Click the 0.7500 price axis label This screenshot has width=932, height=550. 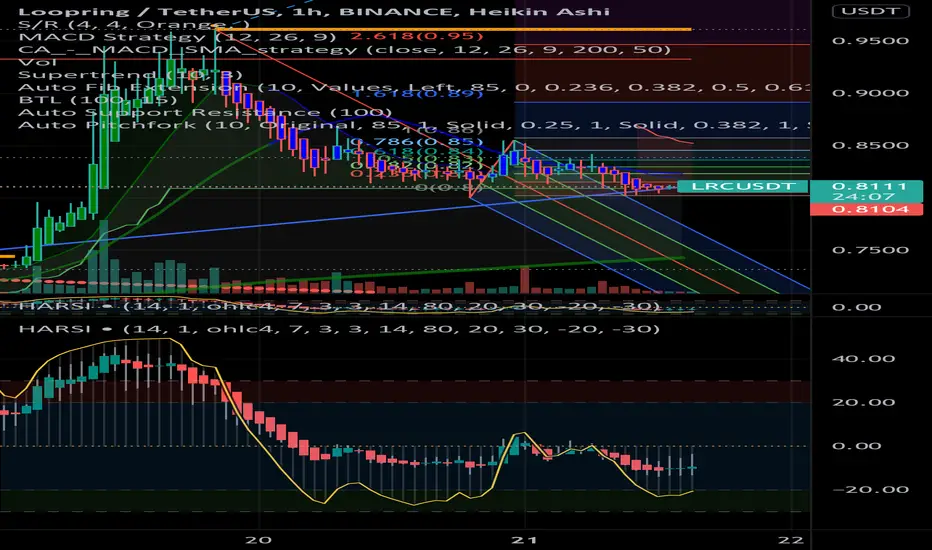[871, 250]
